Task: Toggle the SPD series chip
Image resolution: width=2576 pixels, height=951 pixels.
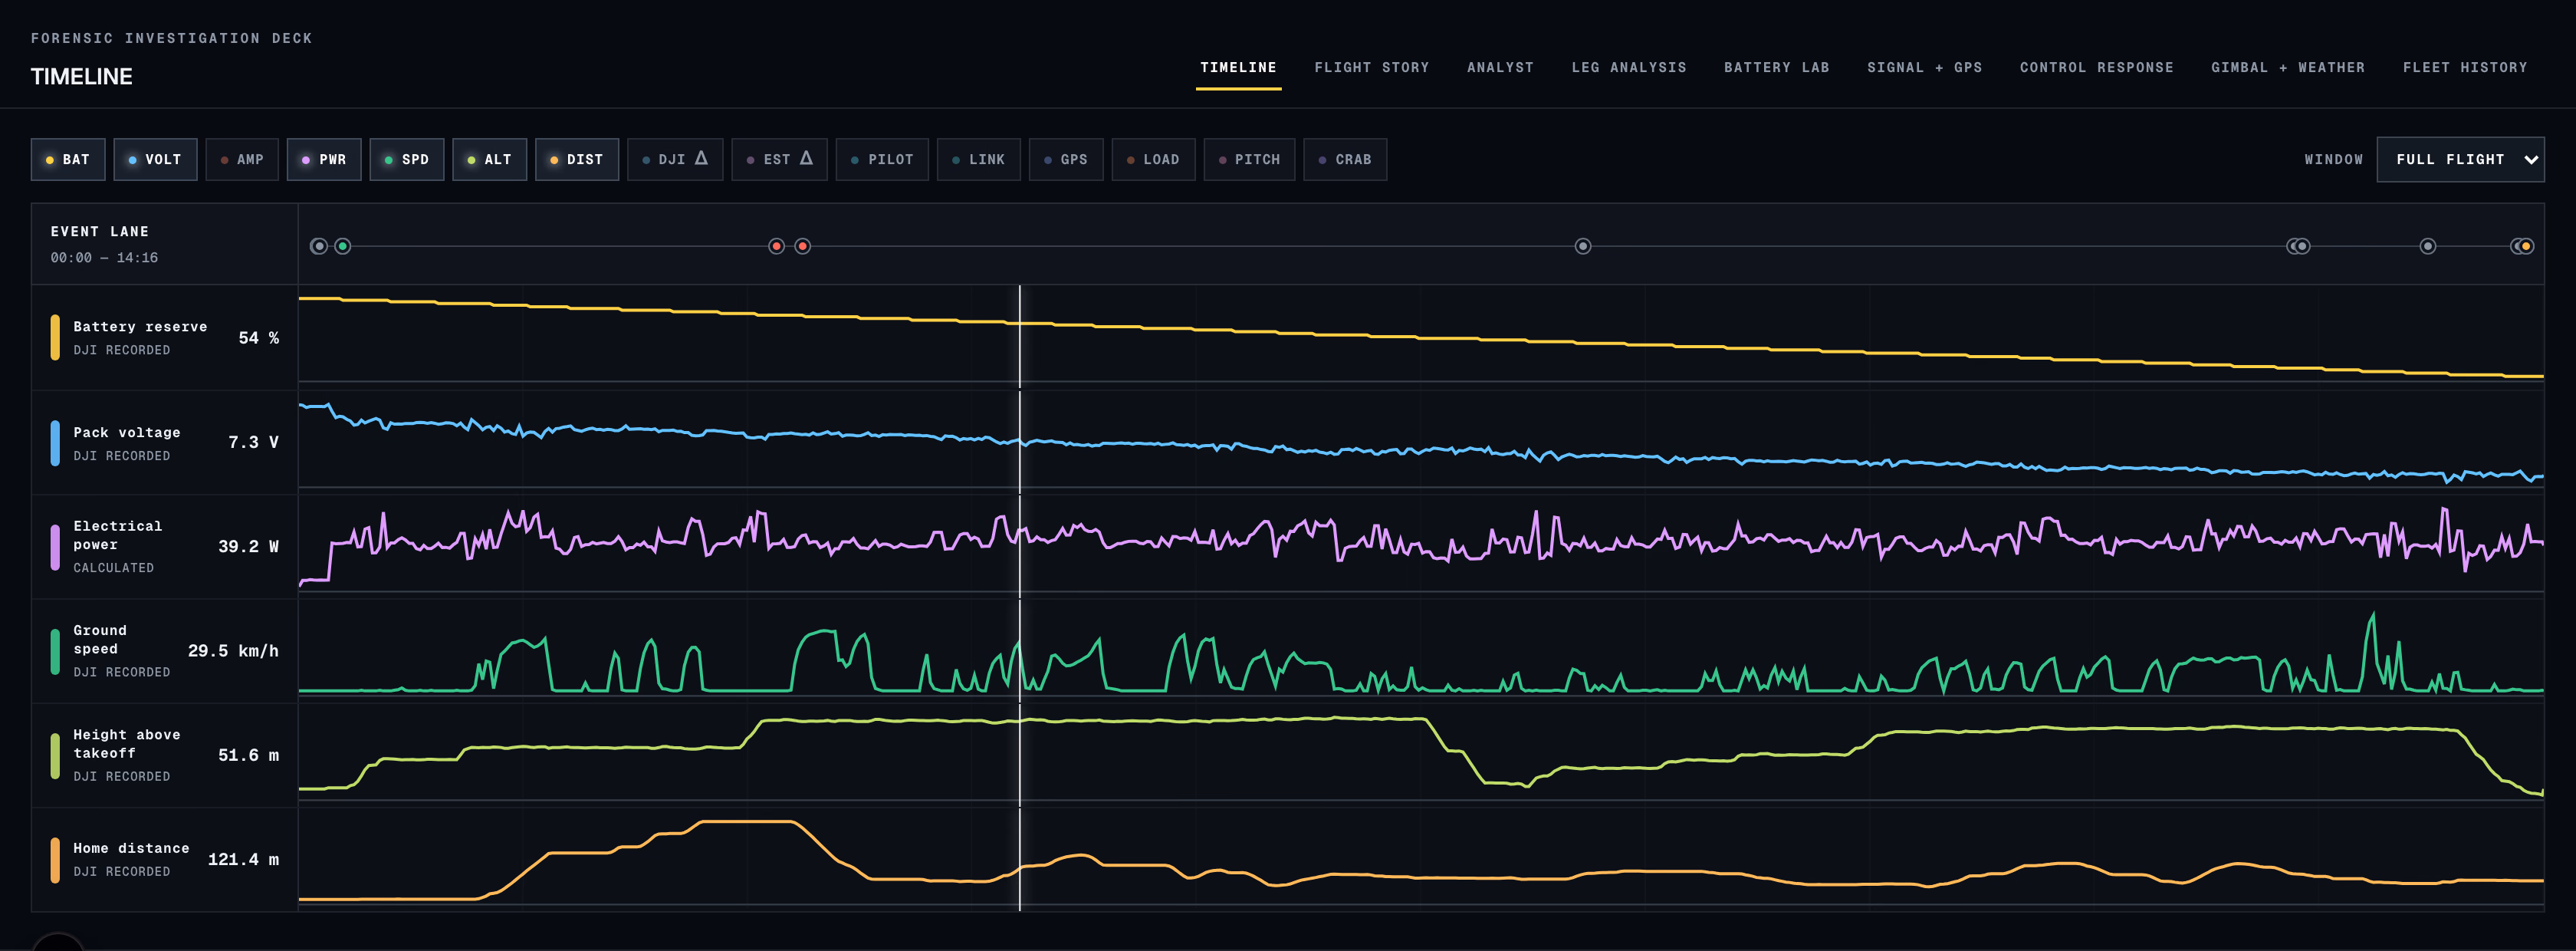Action: (407, 159)
